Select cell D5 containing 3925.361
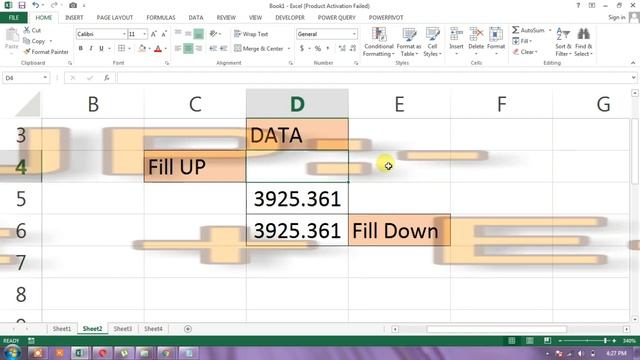The width and height of the screenshot is (640, 360). (297, 198)
